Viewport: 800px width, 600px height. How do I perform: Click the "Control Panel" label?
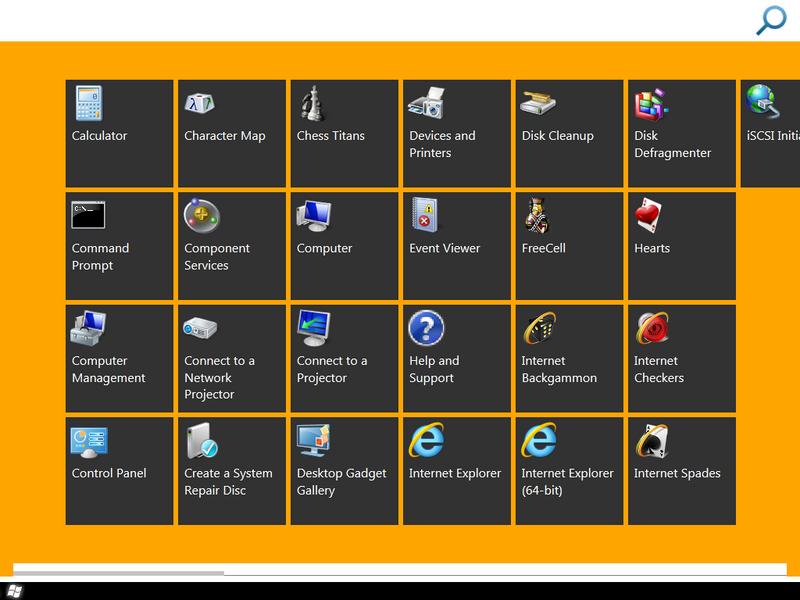pyautogui.click(x=109, y=473)
